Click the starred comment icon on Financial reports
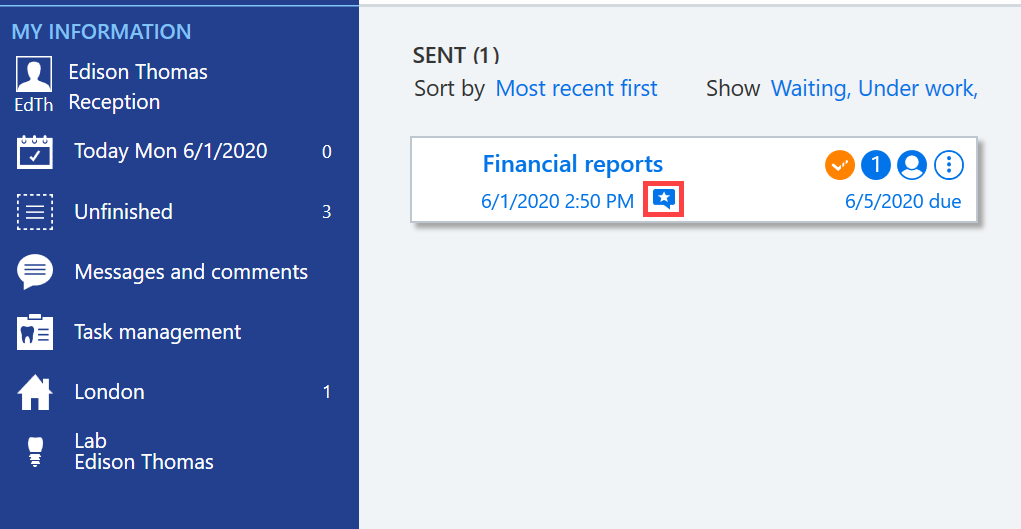The height and width of the screenshot is (529, 1021). click(664, 199)
